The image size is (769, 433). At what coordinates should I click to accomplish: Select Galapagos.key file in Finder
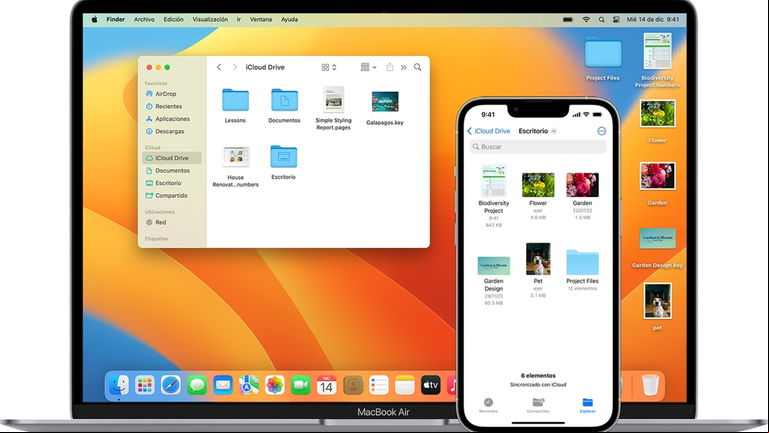(385, 108)
